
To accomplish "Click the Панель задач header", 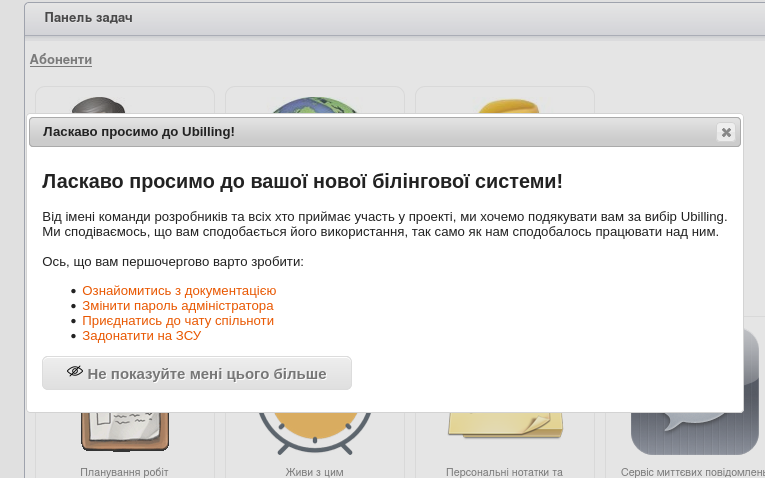I will 88,18.
